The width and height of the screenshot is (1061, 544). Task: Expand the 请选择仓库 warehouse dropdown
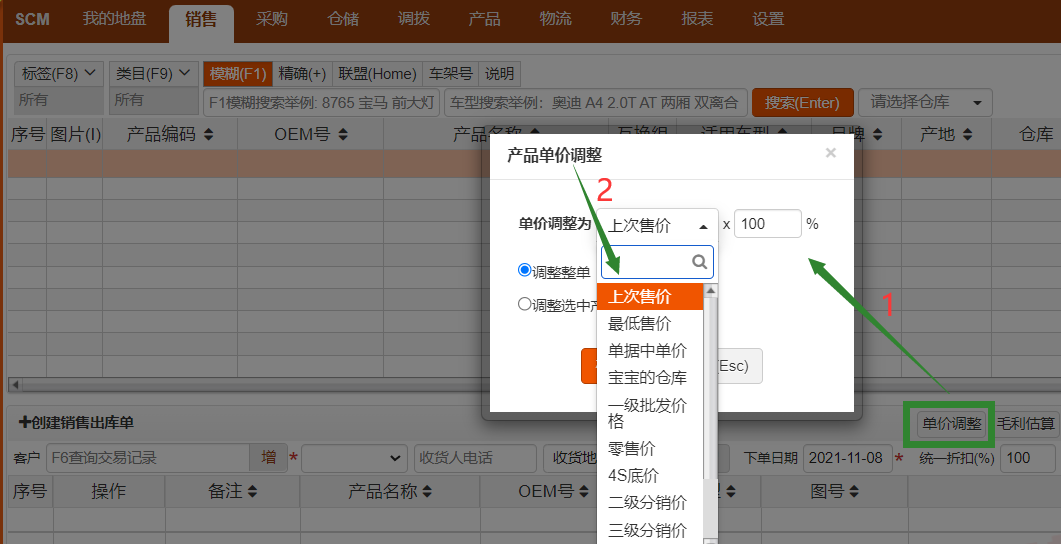925,102
